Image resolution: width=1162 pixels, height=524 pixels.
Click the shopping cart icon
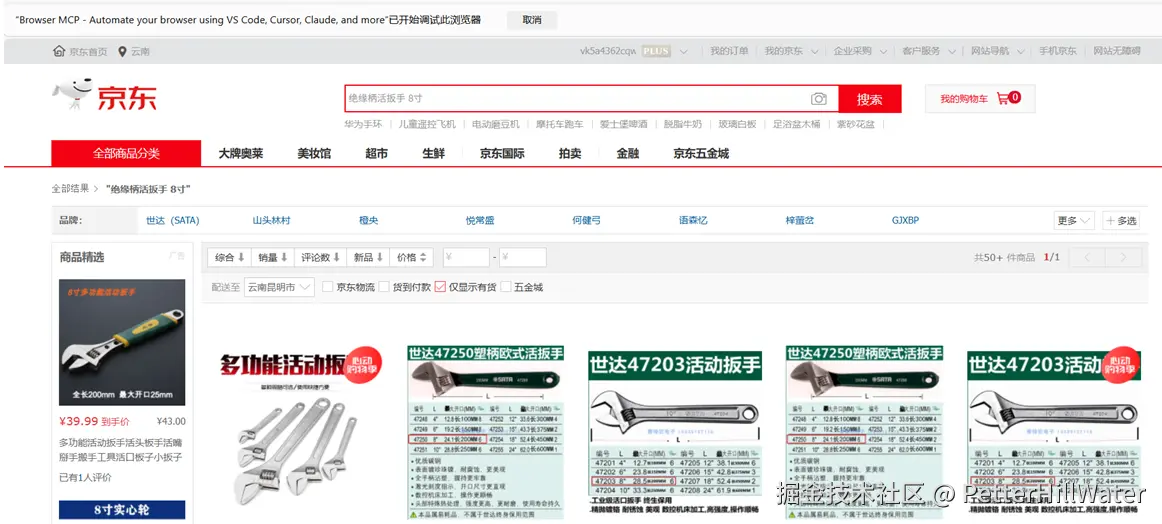1003,98
